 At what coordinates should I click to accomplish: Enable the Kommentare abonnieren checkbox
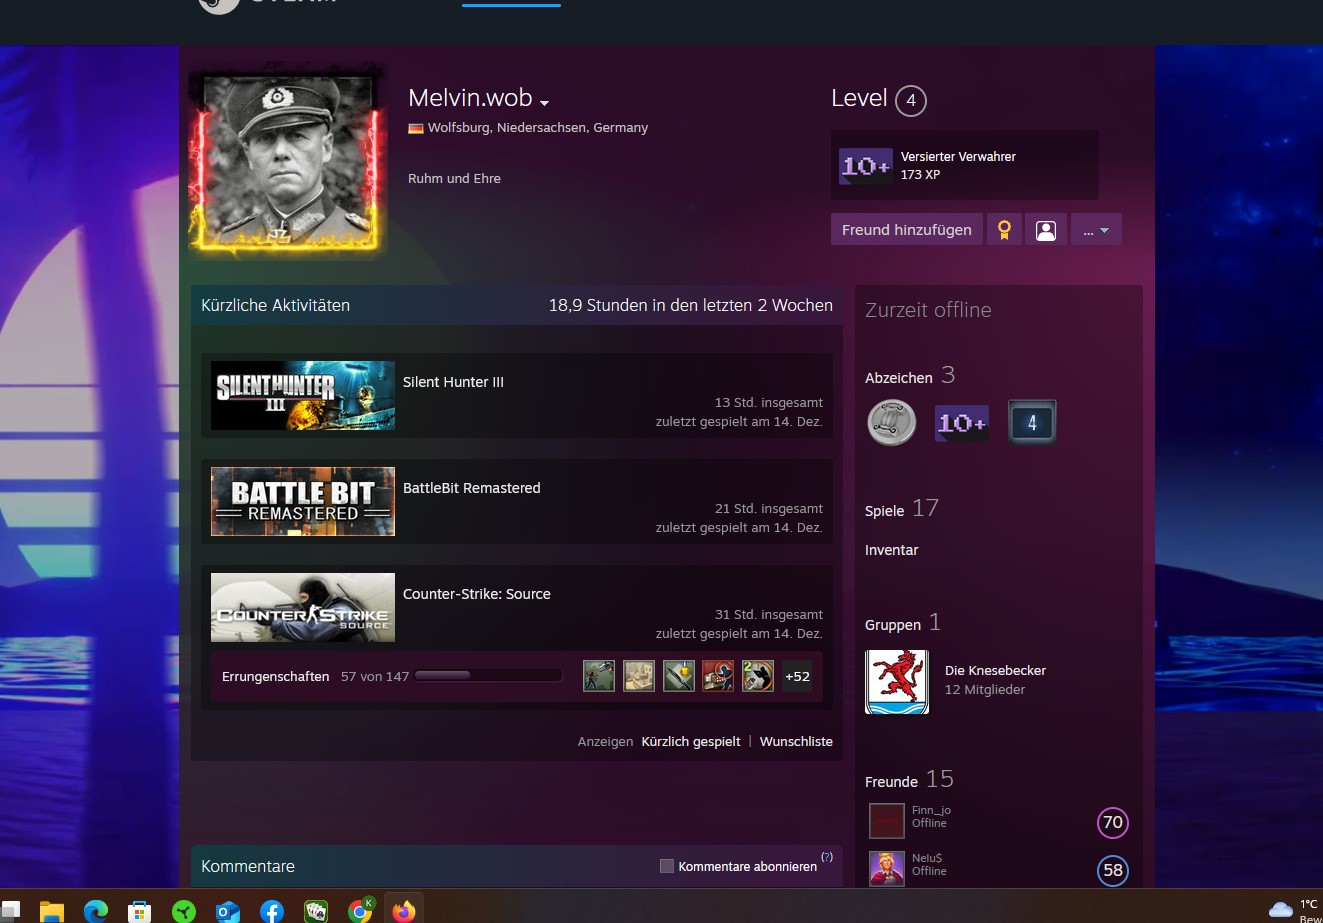[x=667, y=866]
